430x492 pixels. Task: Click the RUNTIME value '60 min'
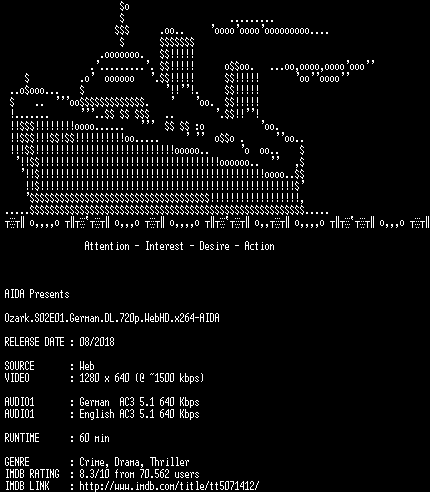click(94, 438)
